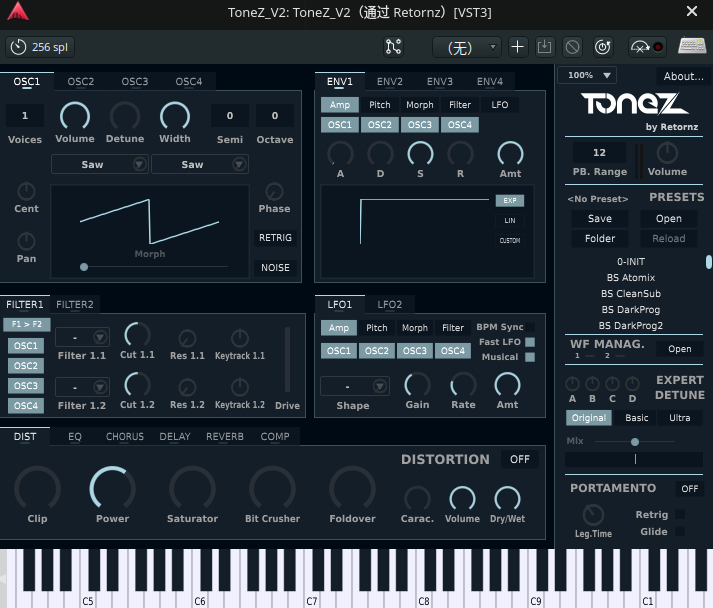
Task: Click the save preset download icon
Action: pyautogui.click(x=544, y=47)
